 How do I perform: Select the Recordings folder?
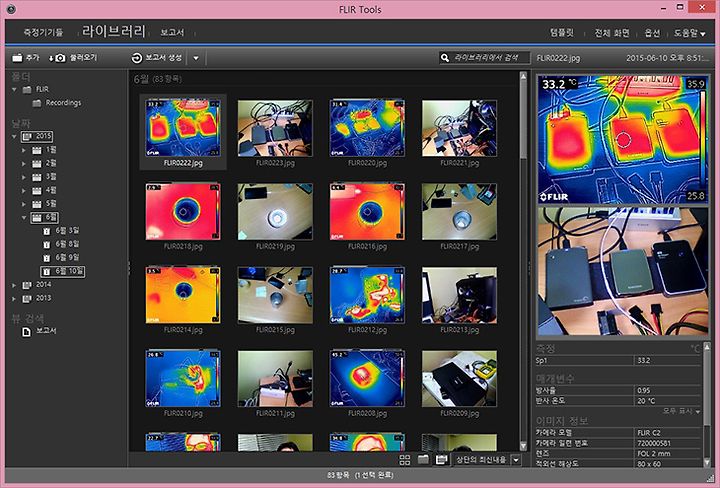pos(57,103)
